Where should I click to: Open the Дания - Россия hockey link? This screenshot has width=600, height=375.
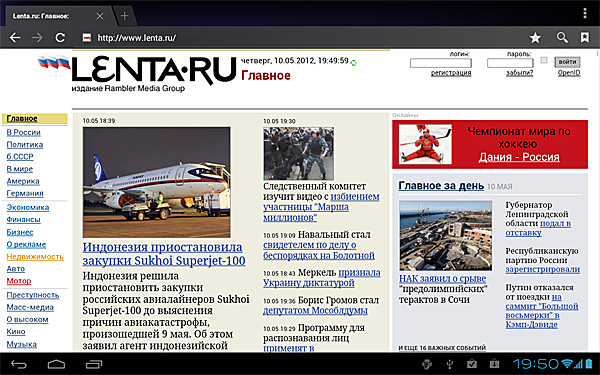pos(519,157)
